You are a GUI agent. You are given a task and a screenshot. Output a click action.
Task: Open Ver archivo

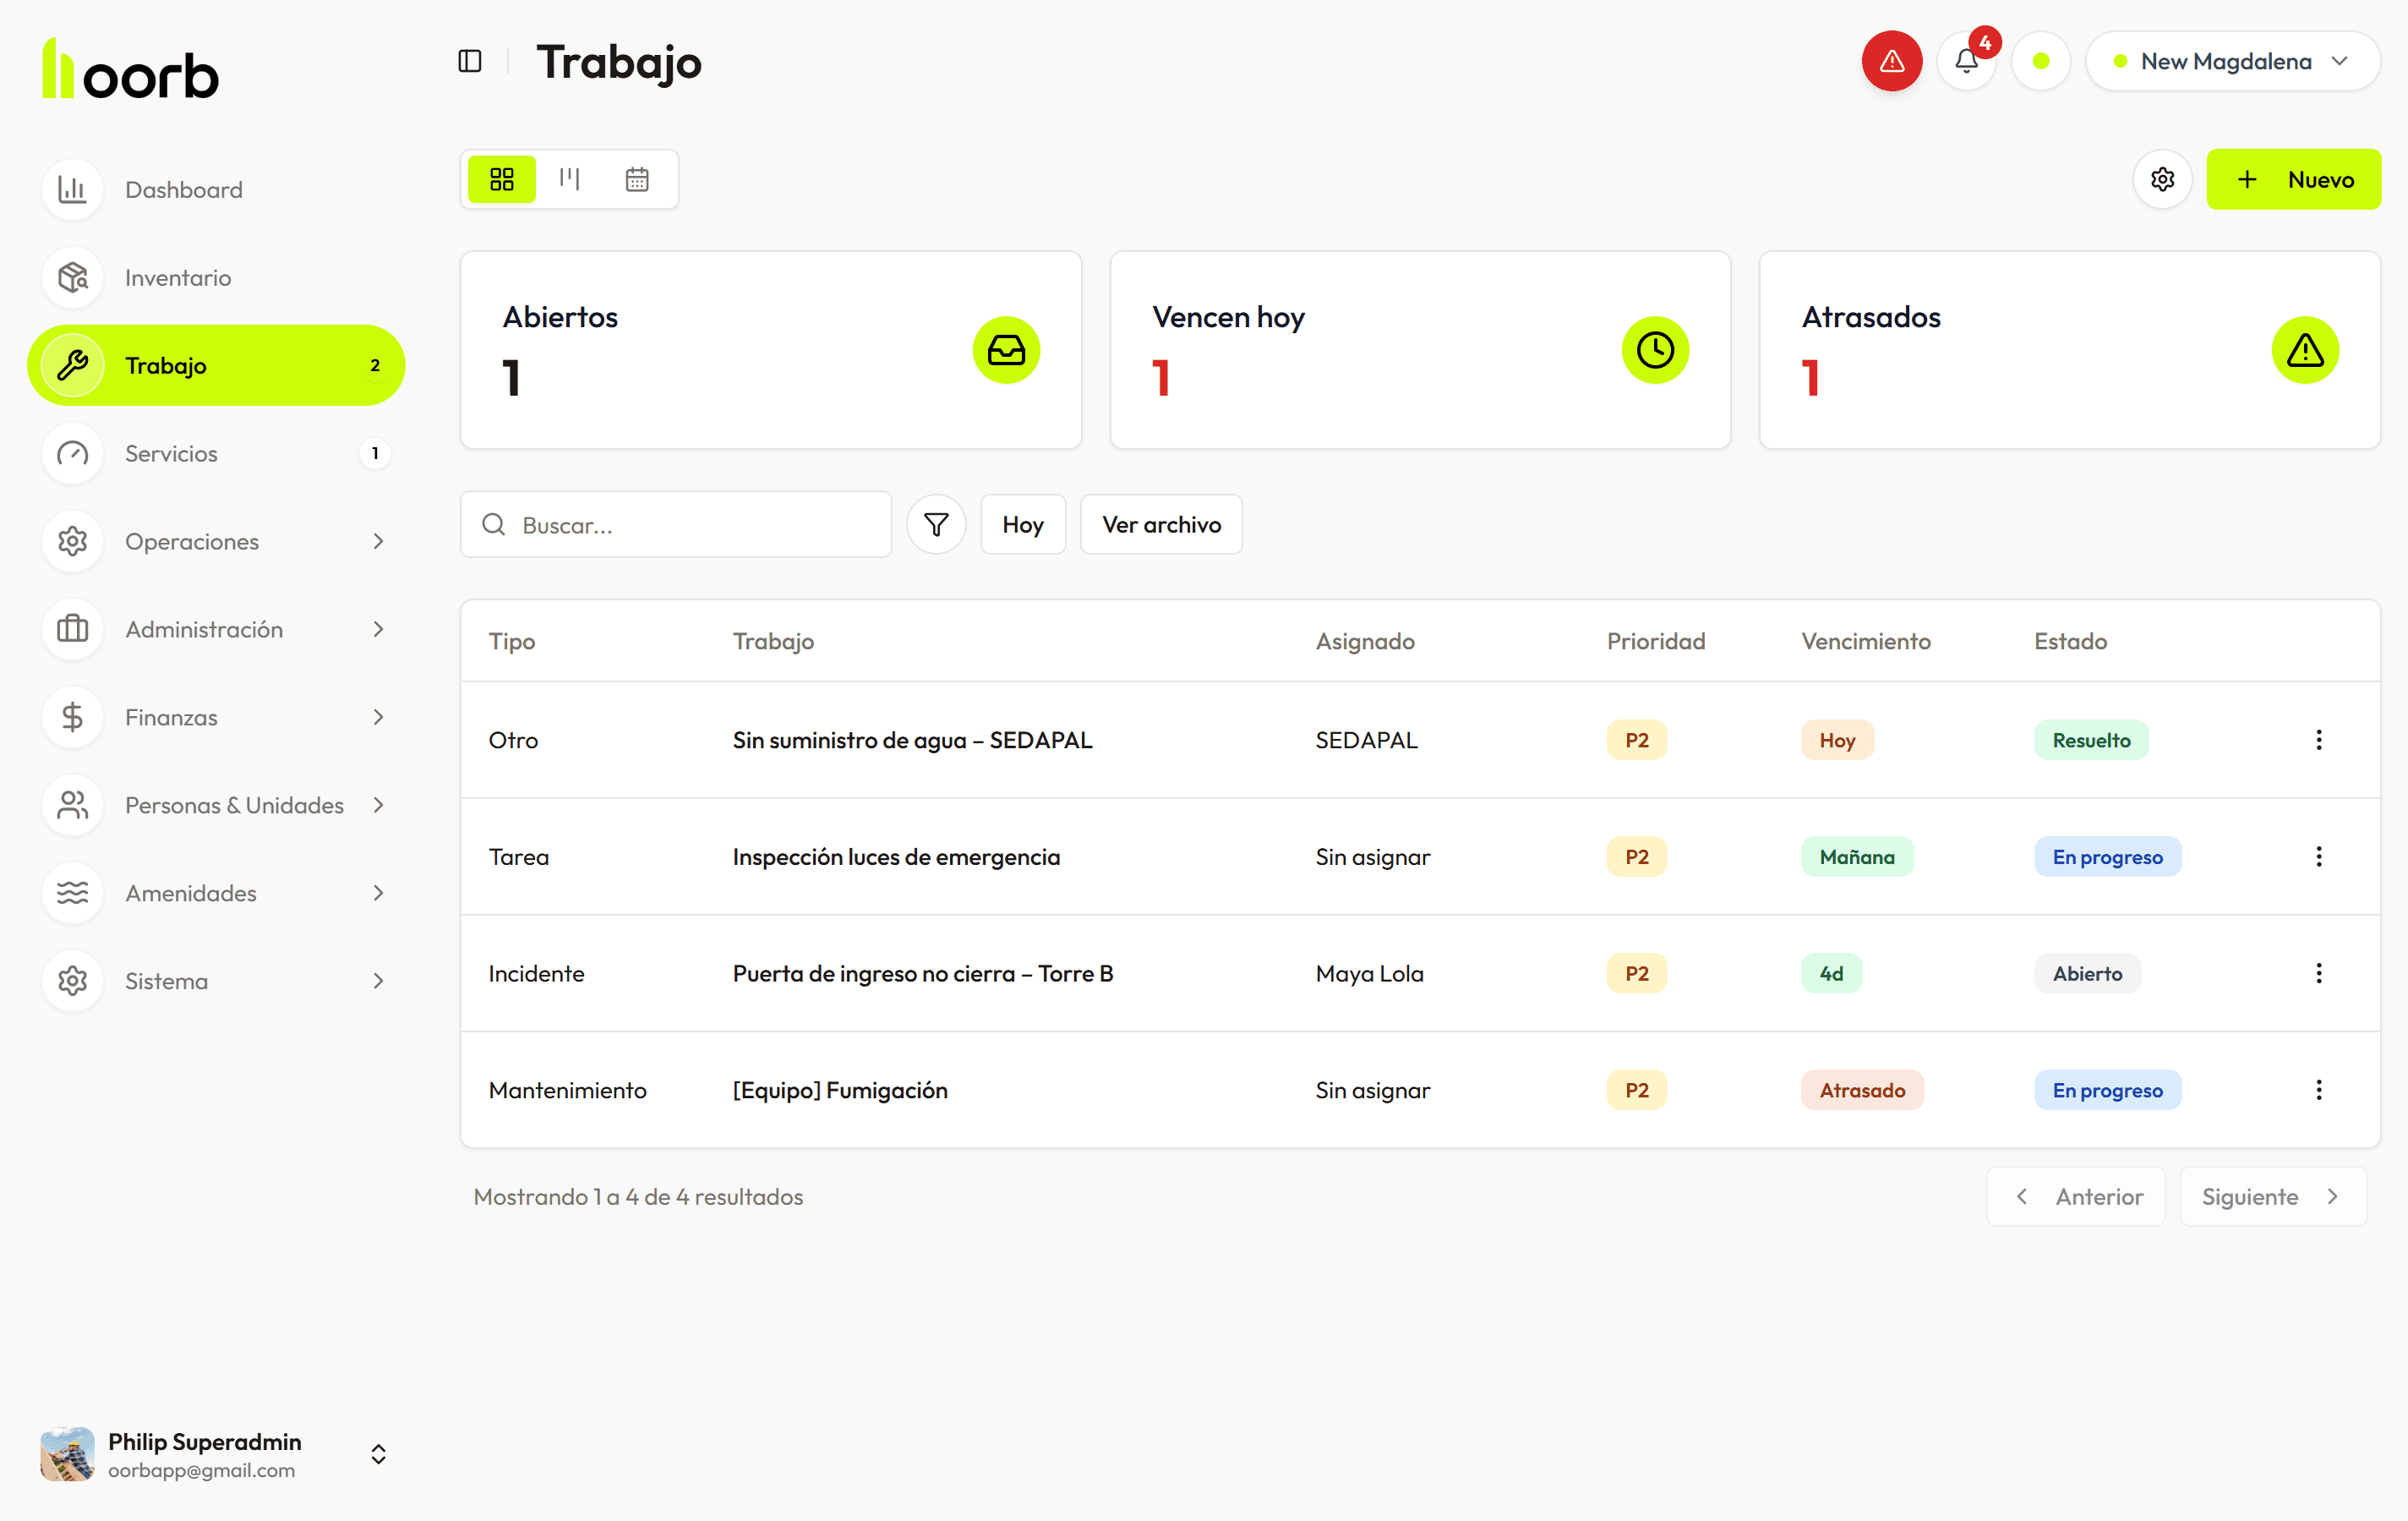coord(1161,523)
